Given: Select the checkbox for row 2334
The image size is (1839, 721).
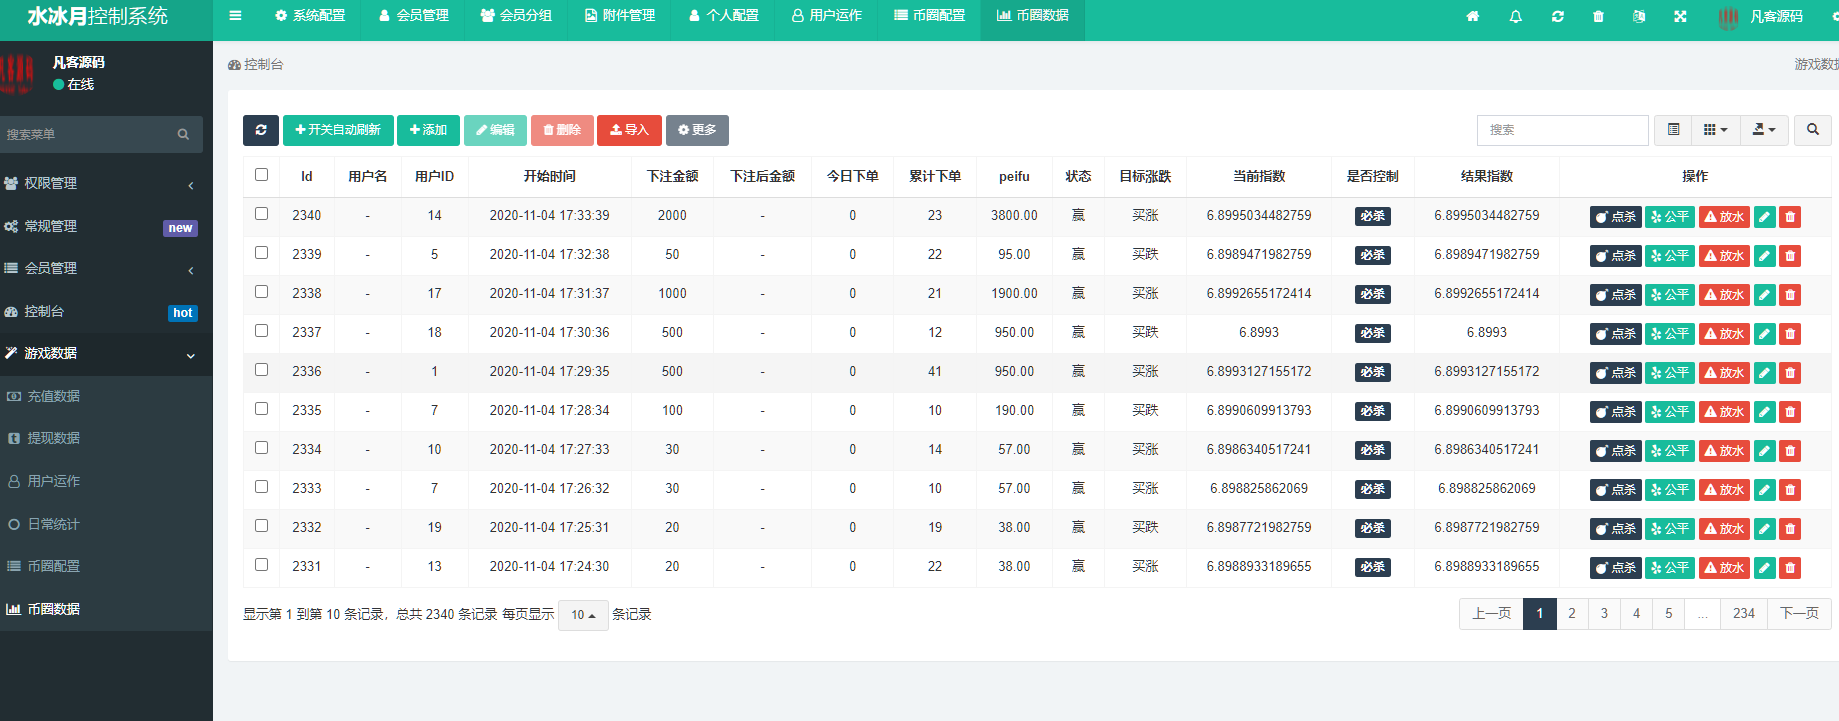Looking at the screenshot, I should click(x=262, y=448).
